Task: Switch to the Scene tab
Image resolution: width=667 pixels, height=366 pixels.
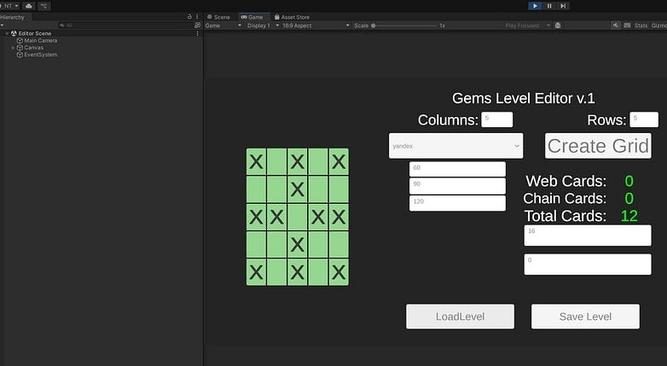Action: tap(218, 17)
